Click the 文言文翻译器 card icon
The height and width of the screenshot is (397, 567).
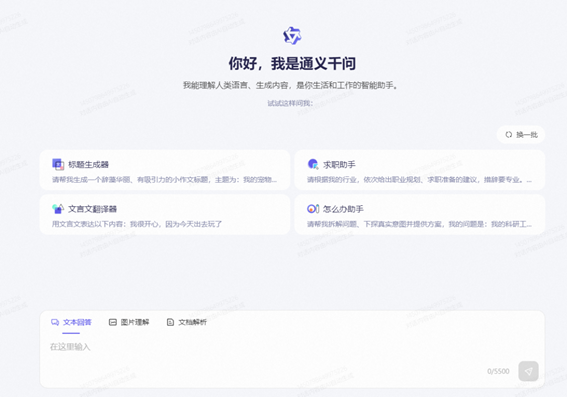point(58,209)
